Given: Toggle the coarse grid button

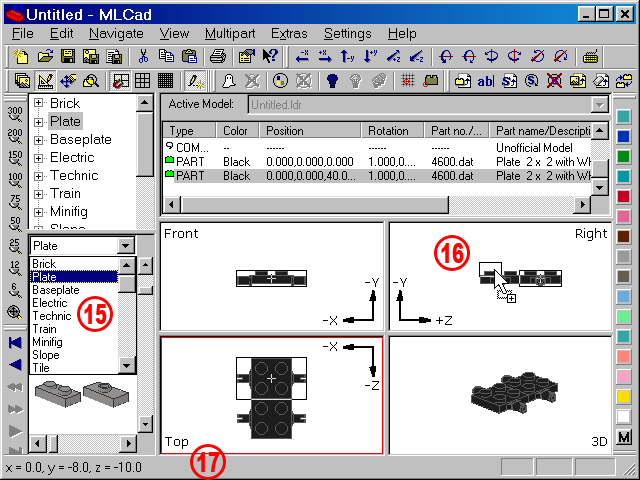Looking at the screenshot, I should click(120, 80).
